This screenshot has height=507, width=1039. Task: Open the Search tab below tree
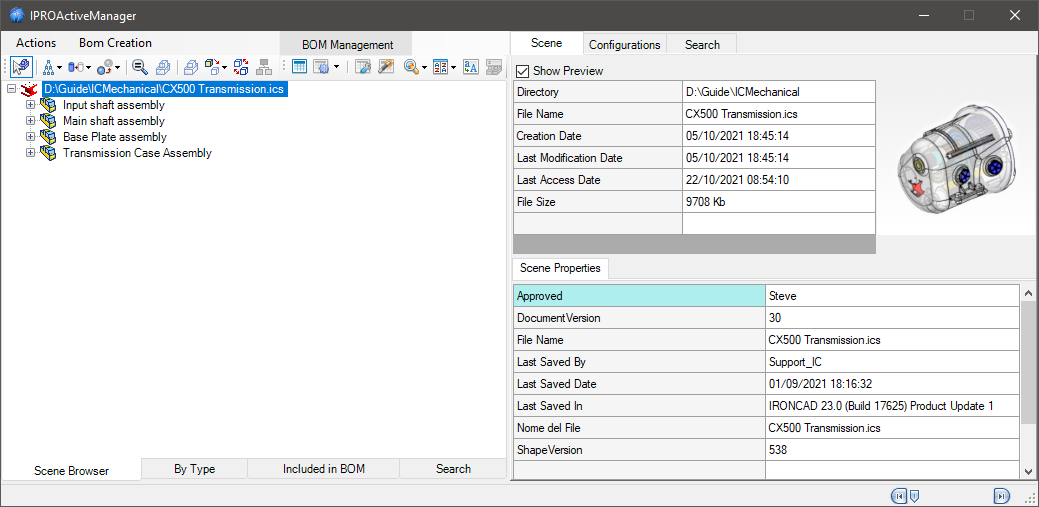coord(453,469)
